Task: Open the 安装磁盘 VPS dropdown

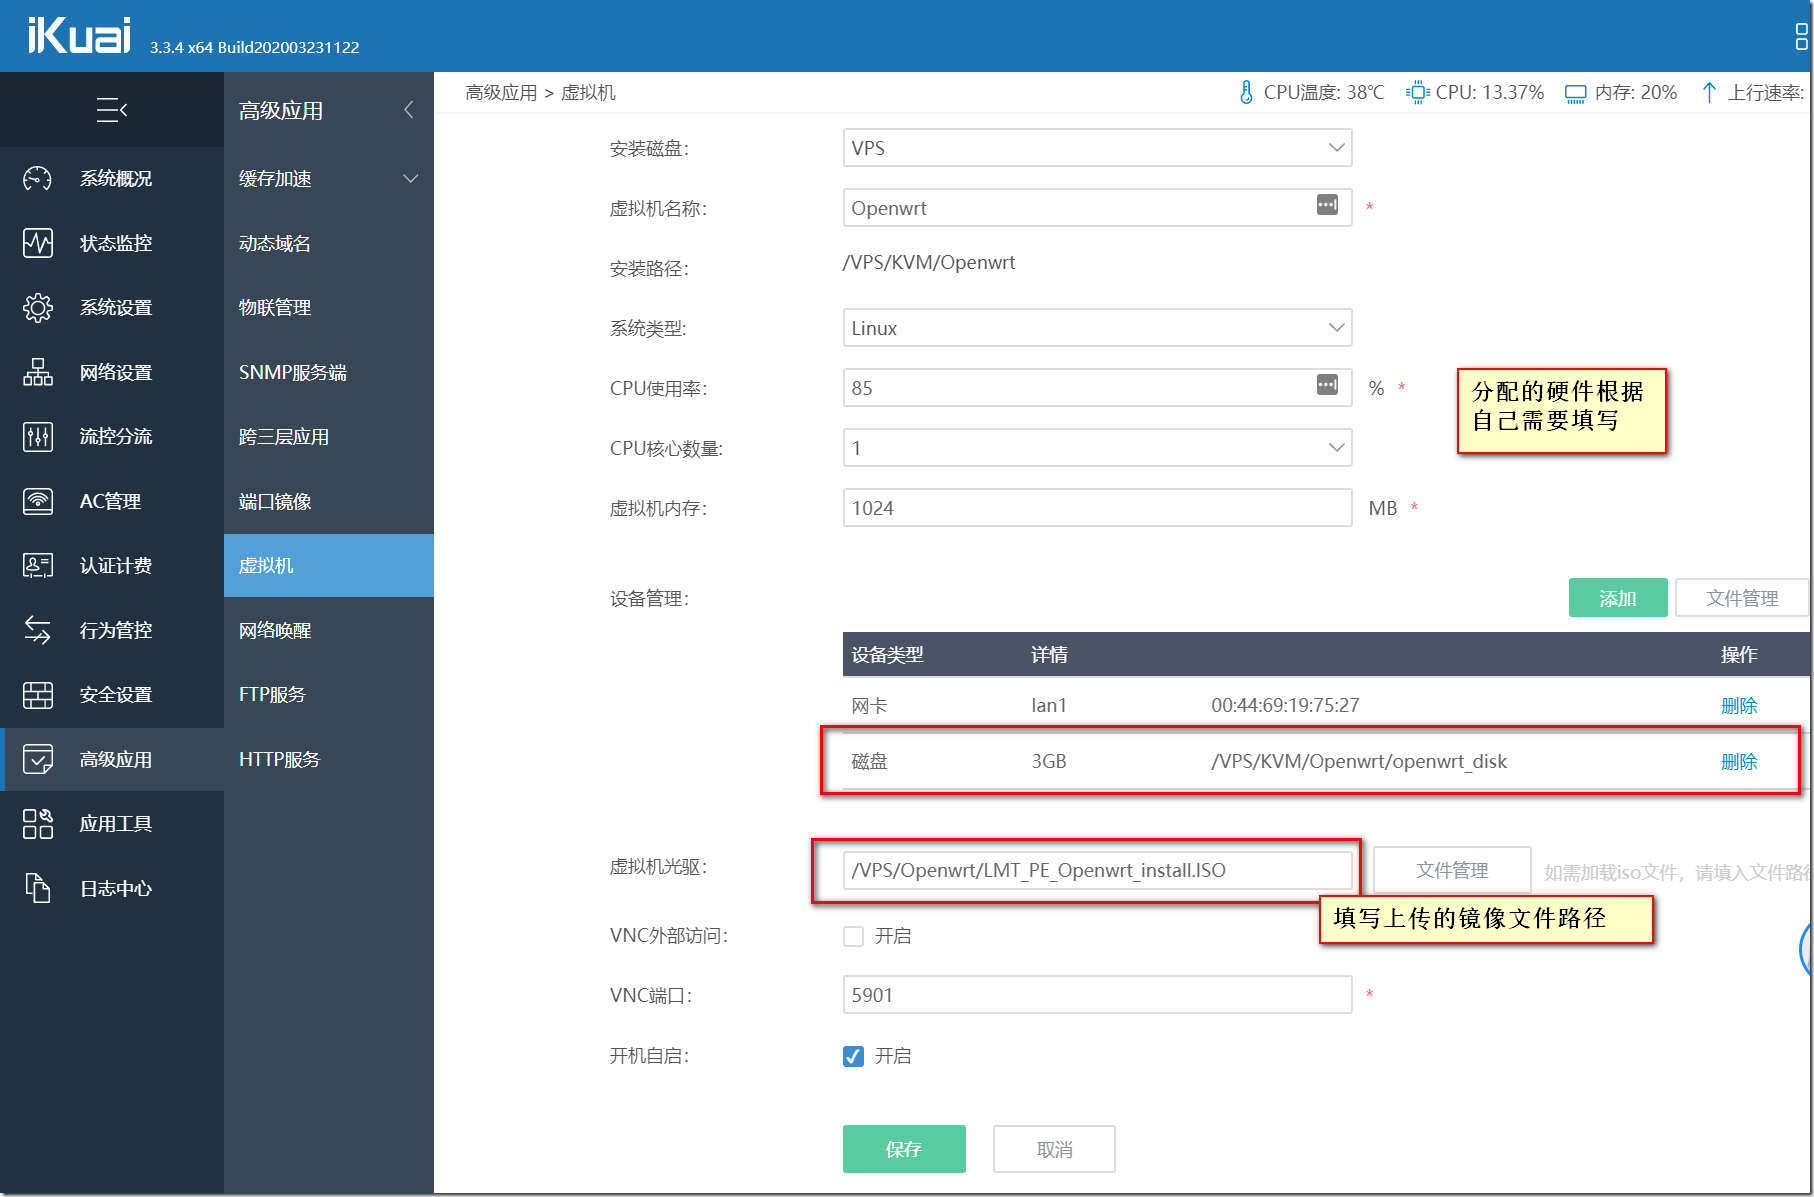Action: 1097,148
